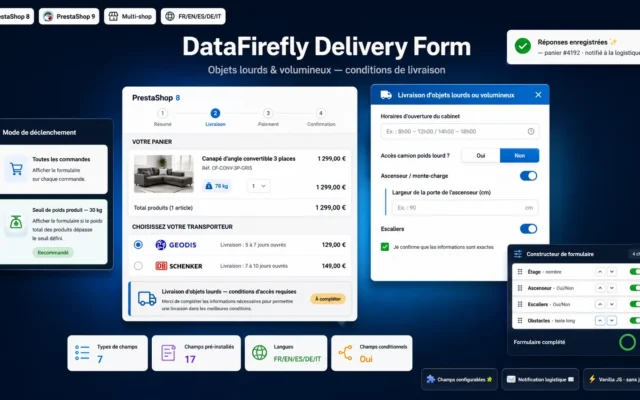
Task: Select Oui for heavy truck access
Action: [480, 156]
